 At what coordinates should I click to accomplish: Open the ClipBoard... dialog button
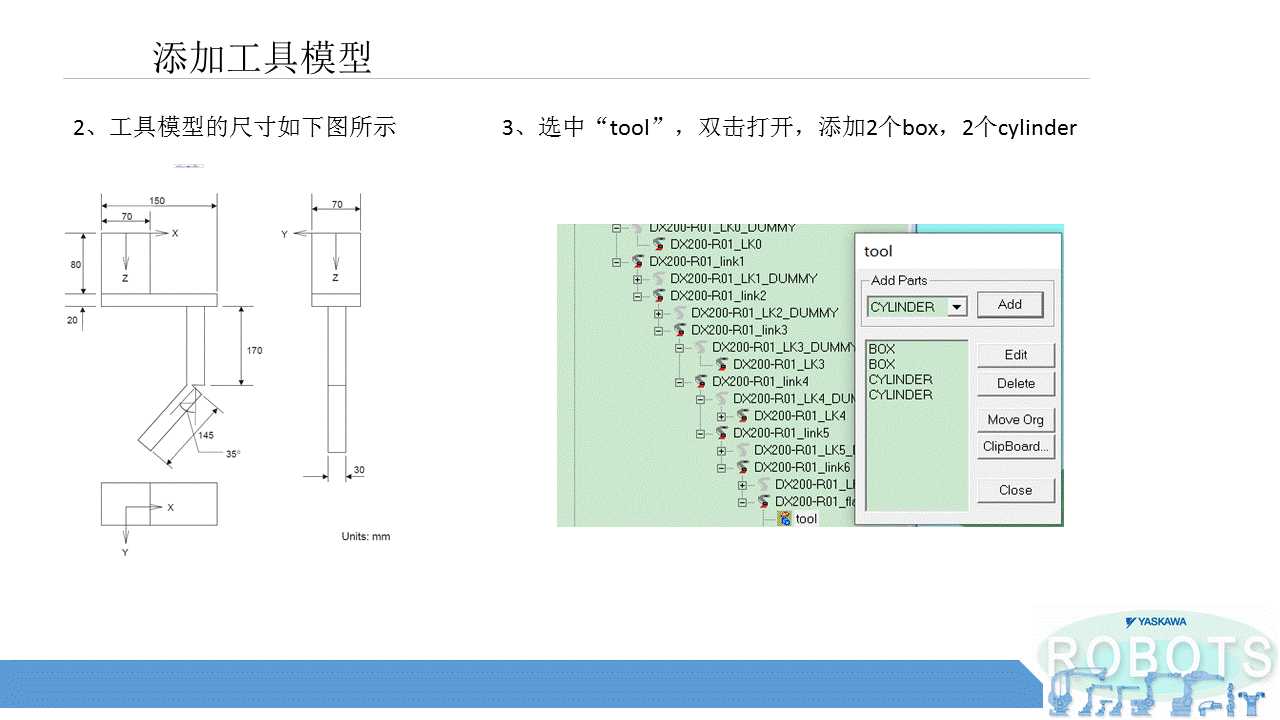(x=1016, y=447)
